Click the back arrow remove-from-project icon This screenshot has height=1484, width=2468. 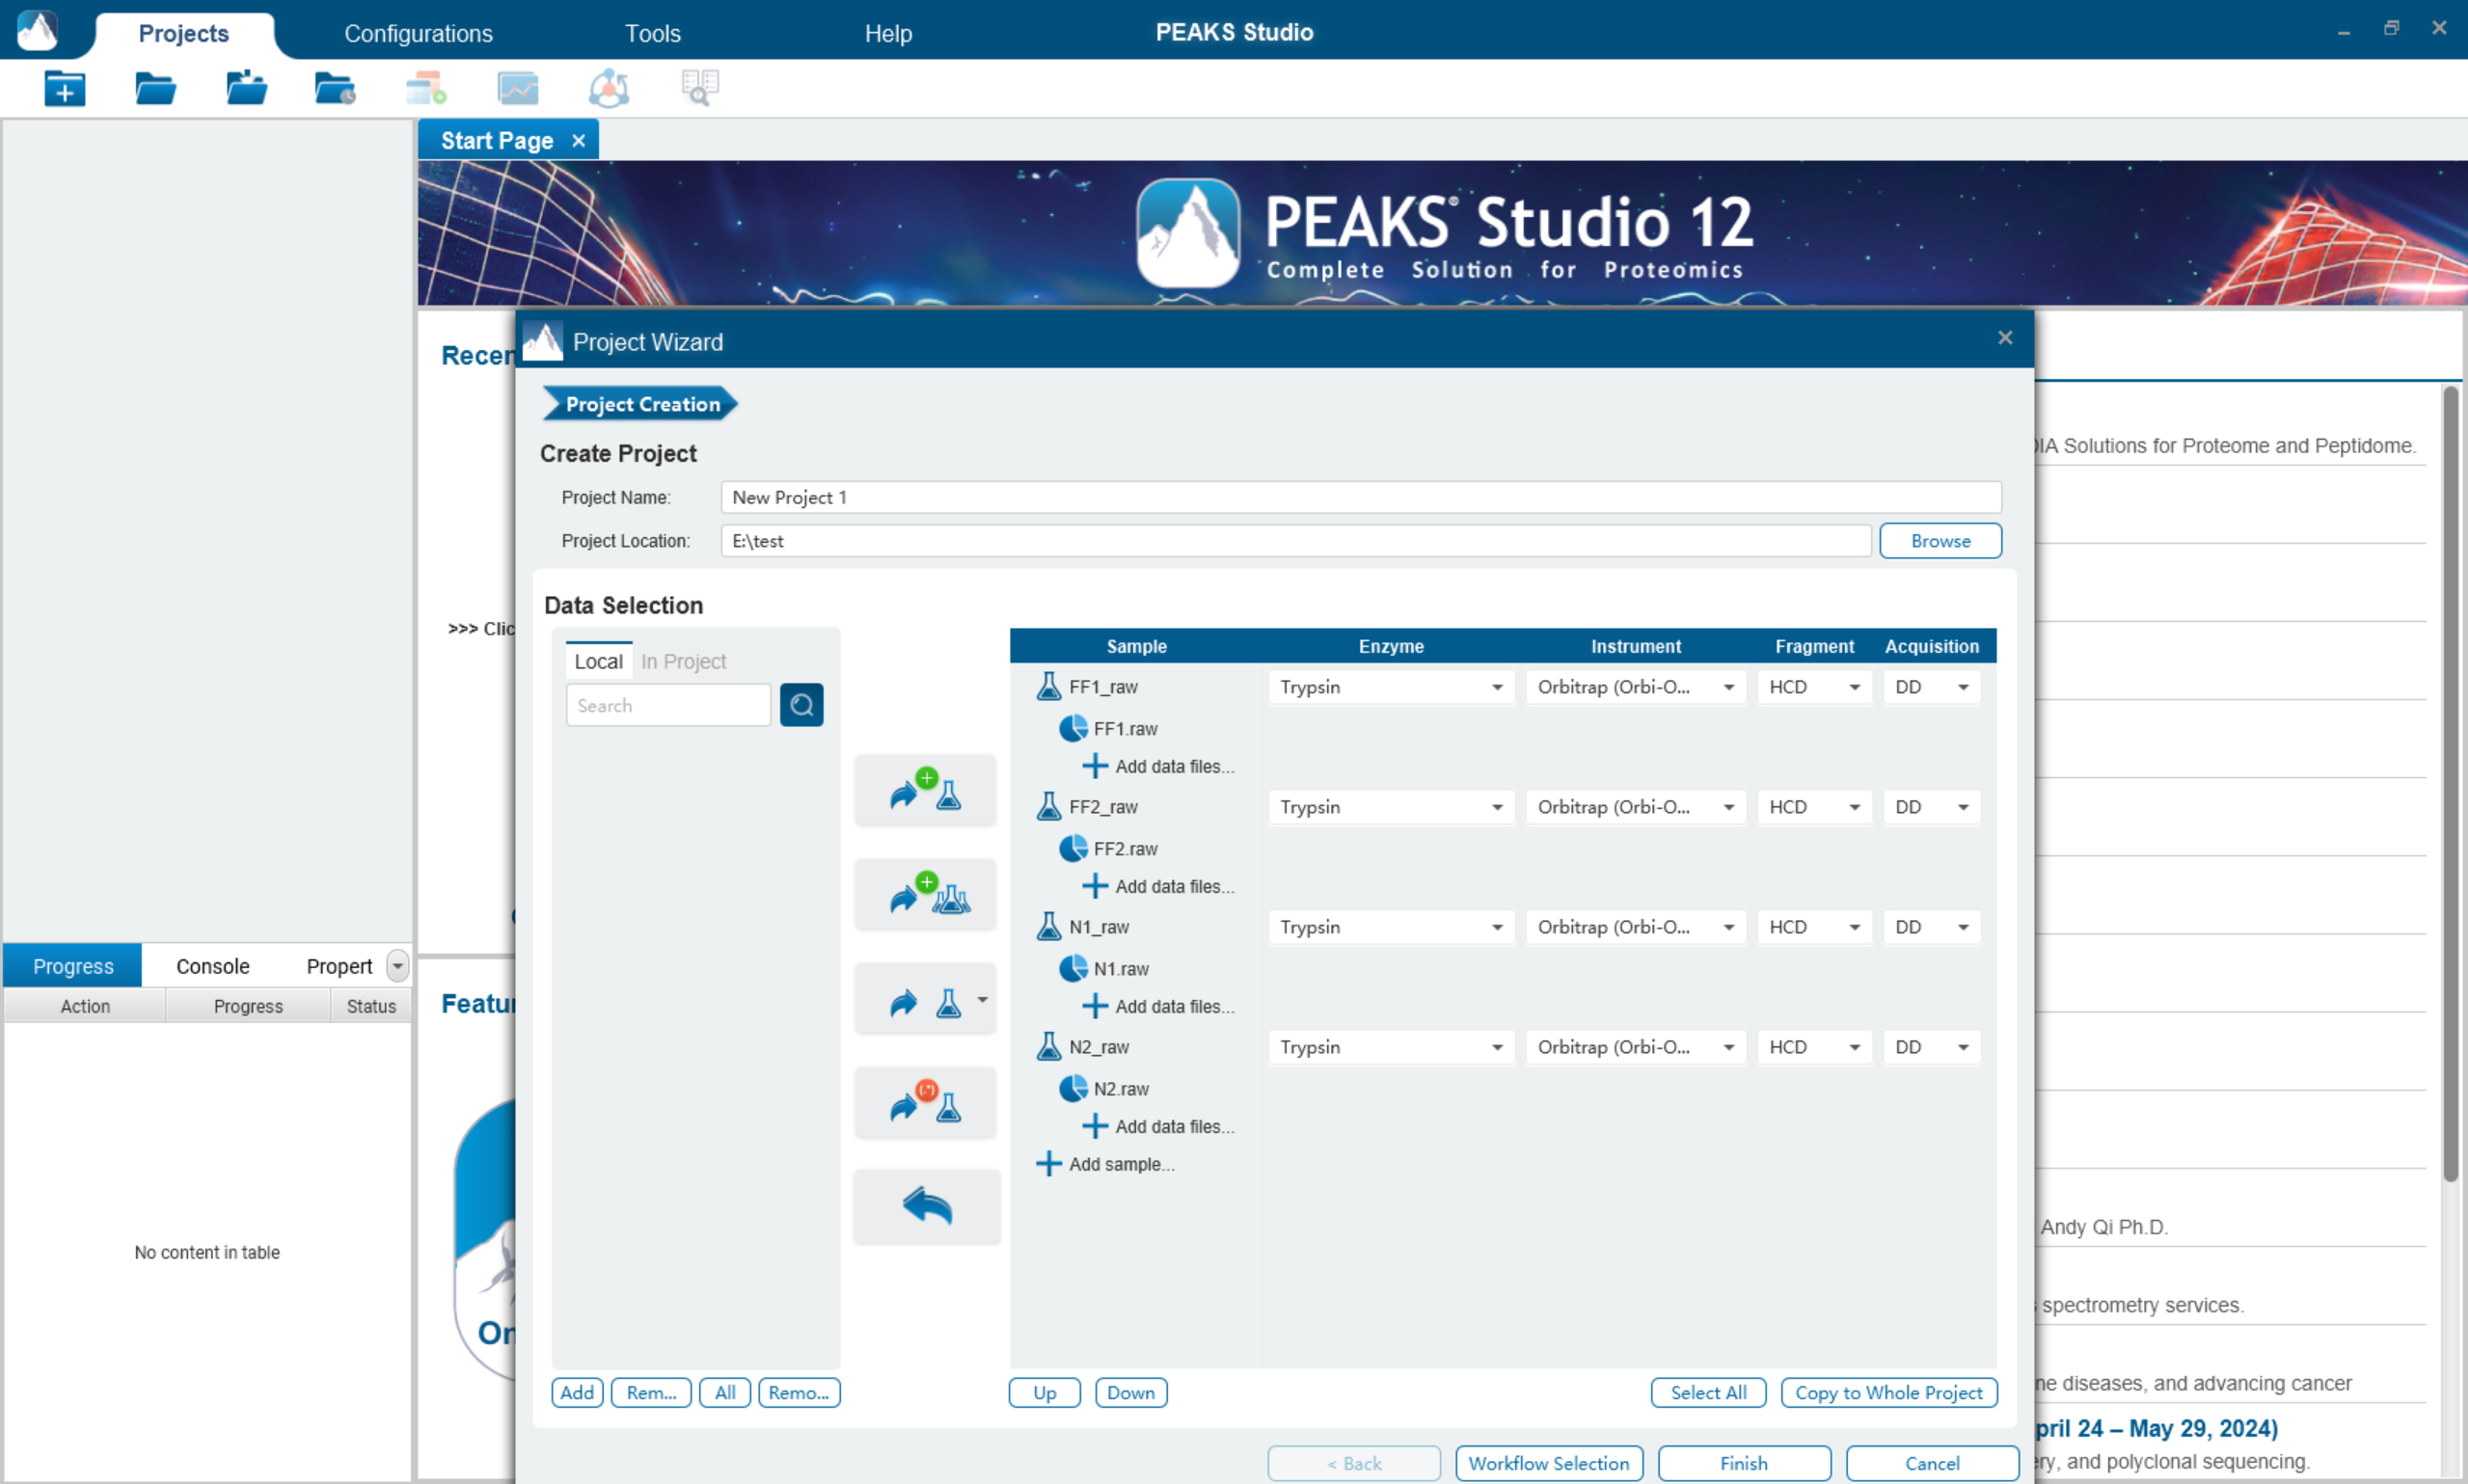(x=927, y=1206)
